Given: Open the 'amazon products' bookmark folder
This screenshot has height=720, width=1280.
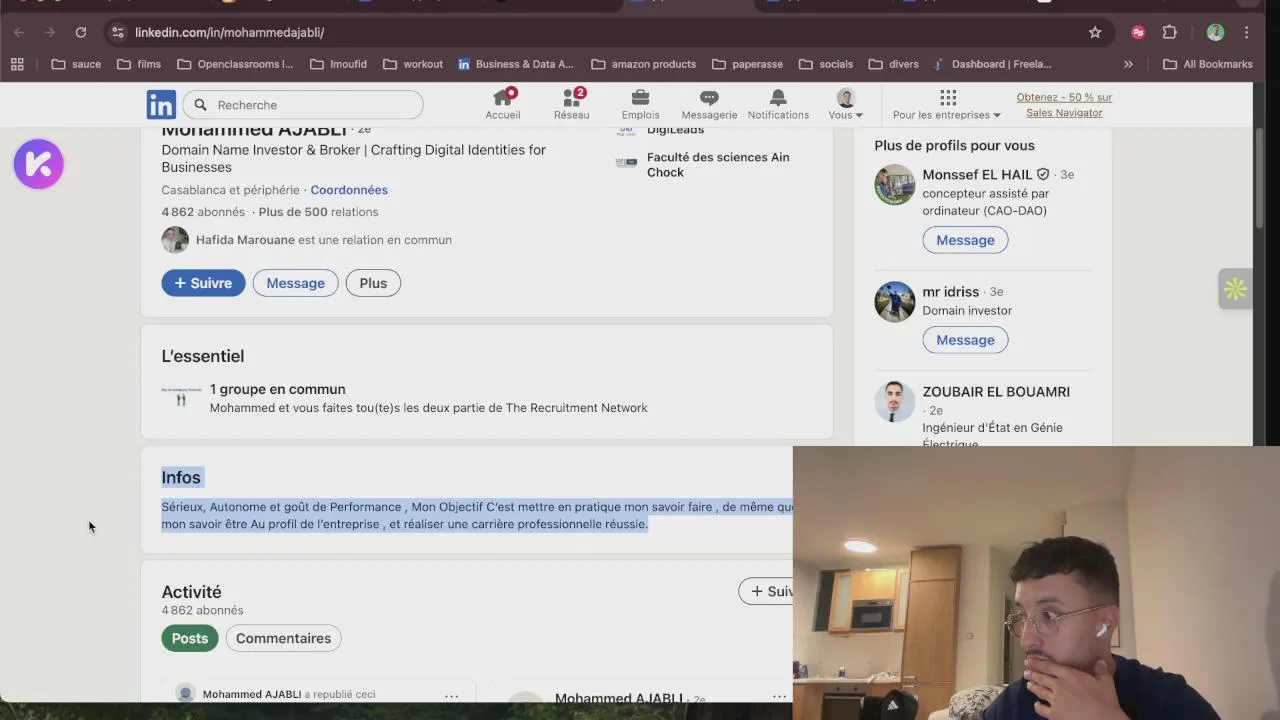Looking at the screenshot, I should [644, 64].
